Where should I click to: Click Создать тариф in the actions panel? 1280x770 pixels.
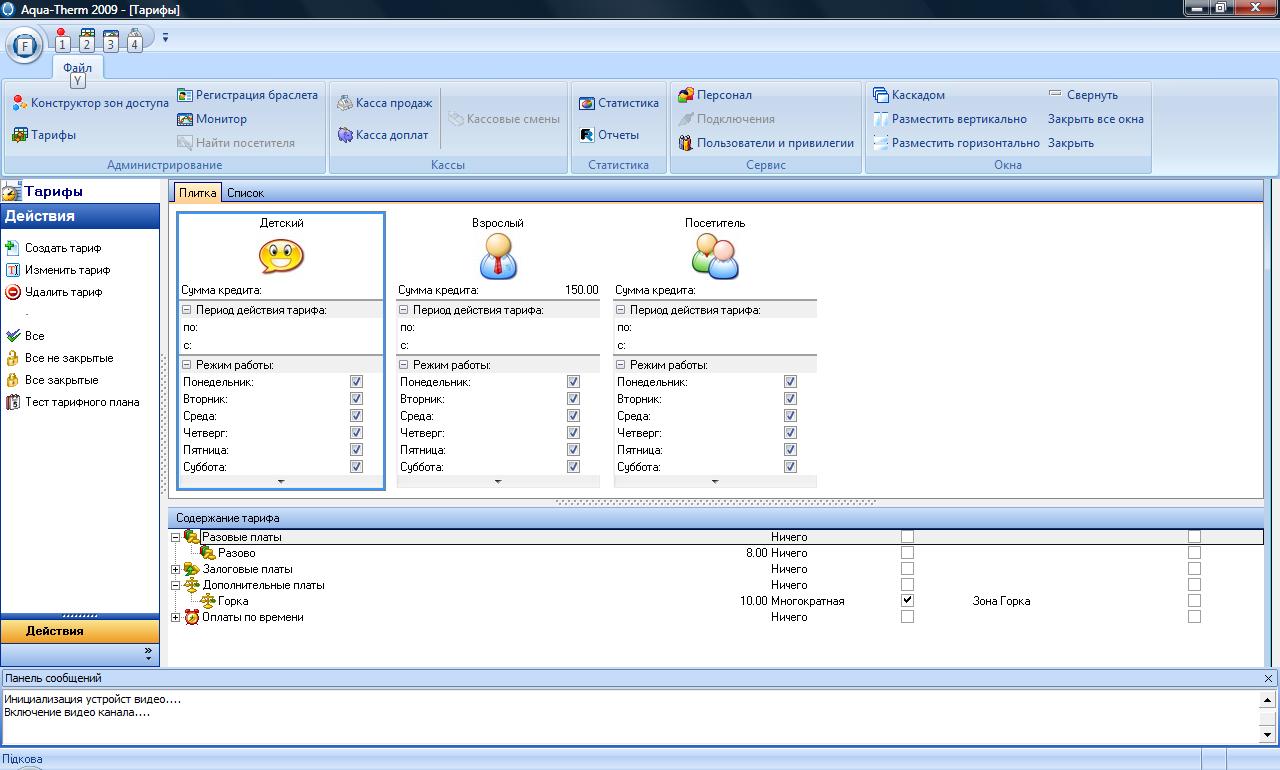[x=63, y=248]
